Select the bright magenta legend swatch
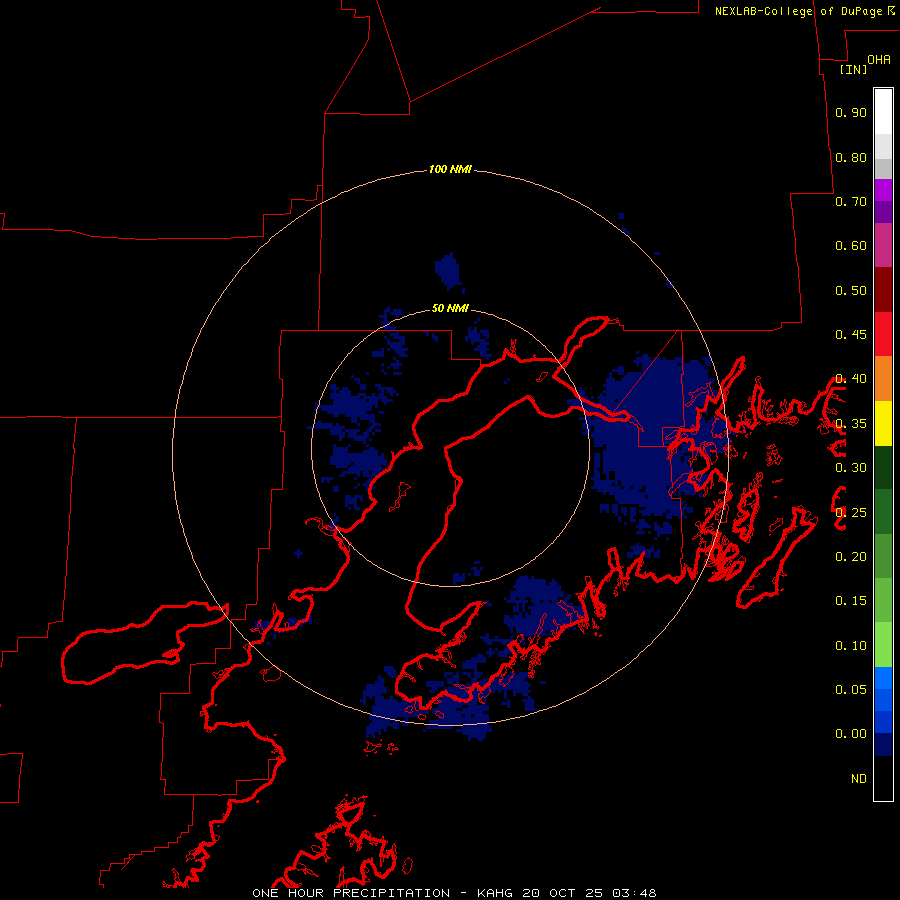Image resolution: width=900 pixels, height=900 pixels. pos(883,190)
